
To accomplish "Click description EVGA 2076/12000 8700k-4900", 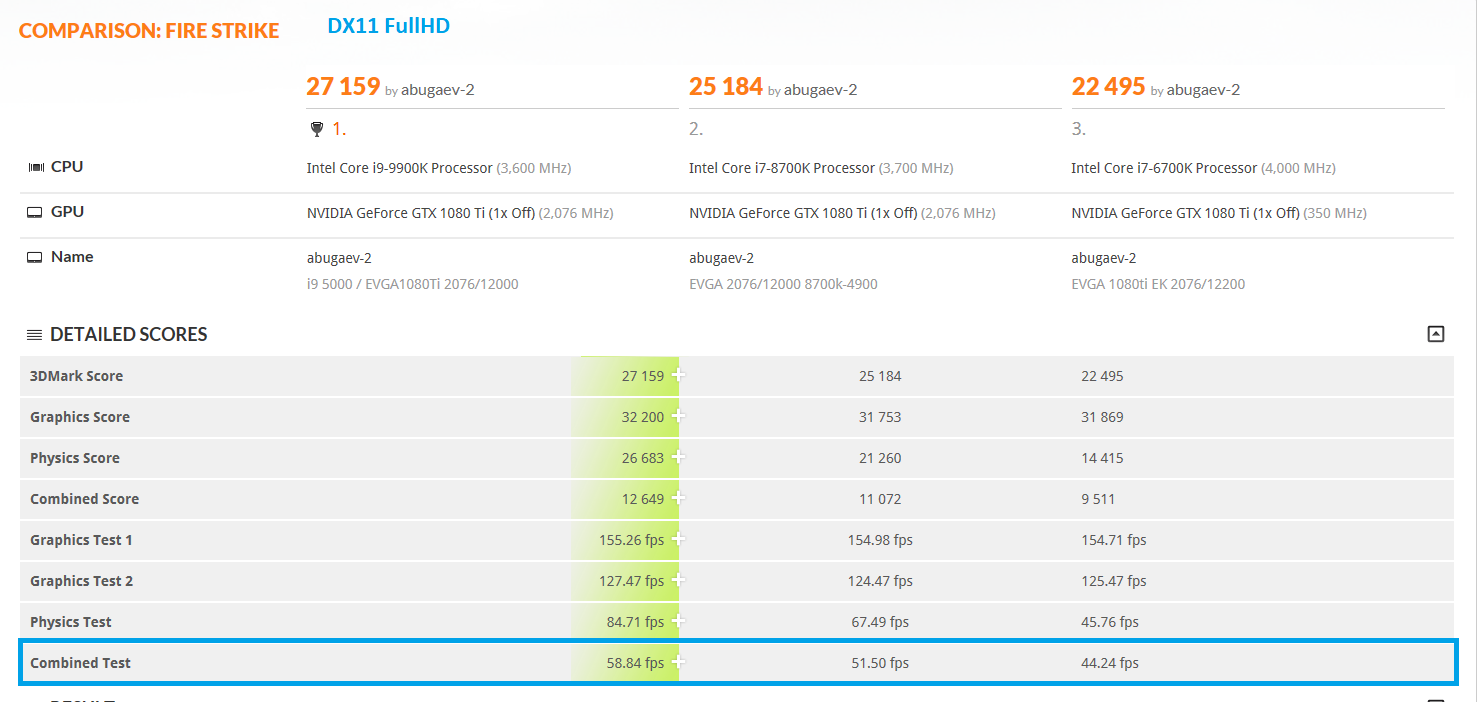I will point(783,284).
